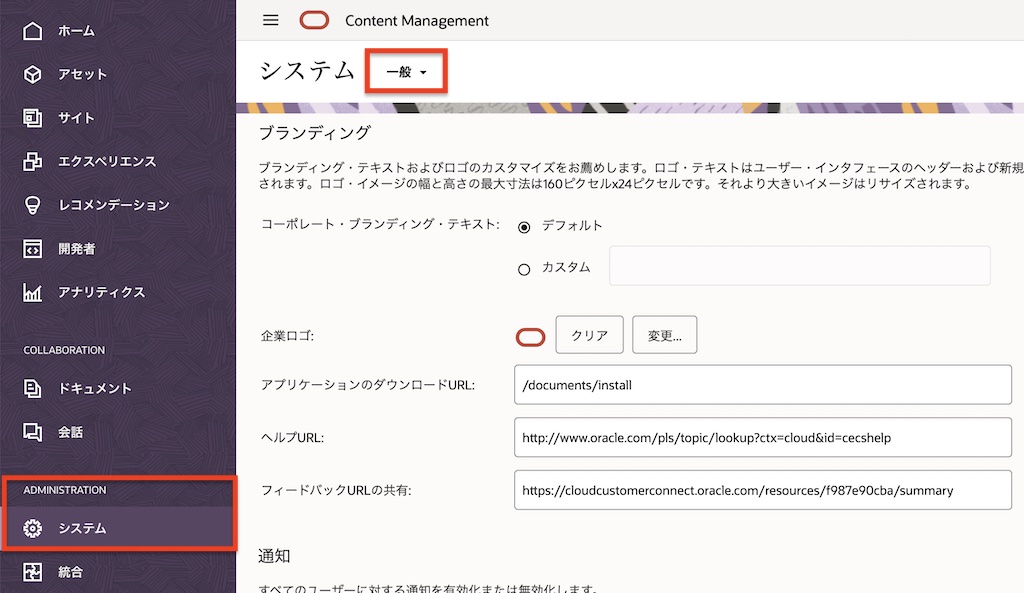
Task: Click the Content Management header title
Action: [416, 20]
